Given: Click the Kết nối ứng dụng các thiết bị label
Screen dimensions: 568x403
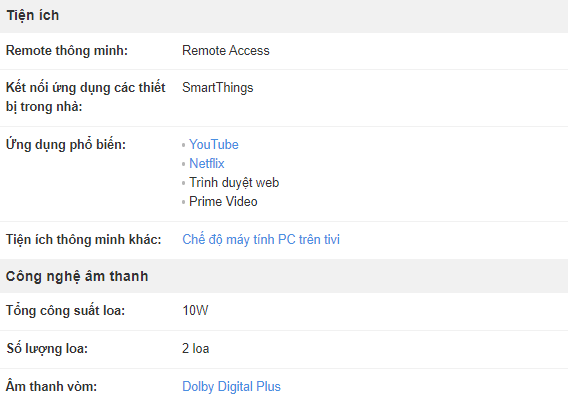Looking at the screenshot, I should click(x=85, y=97).
